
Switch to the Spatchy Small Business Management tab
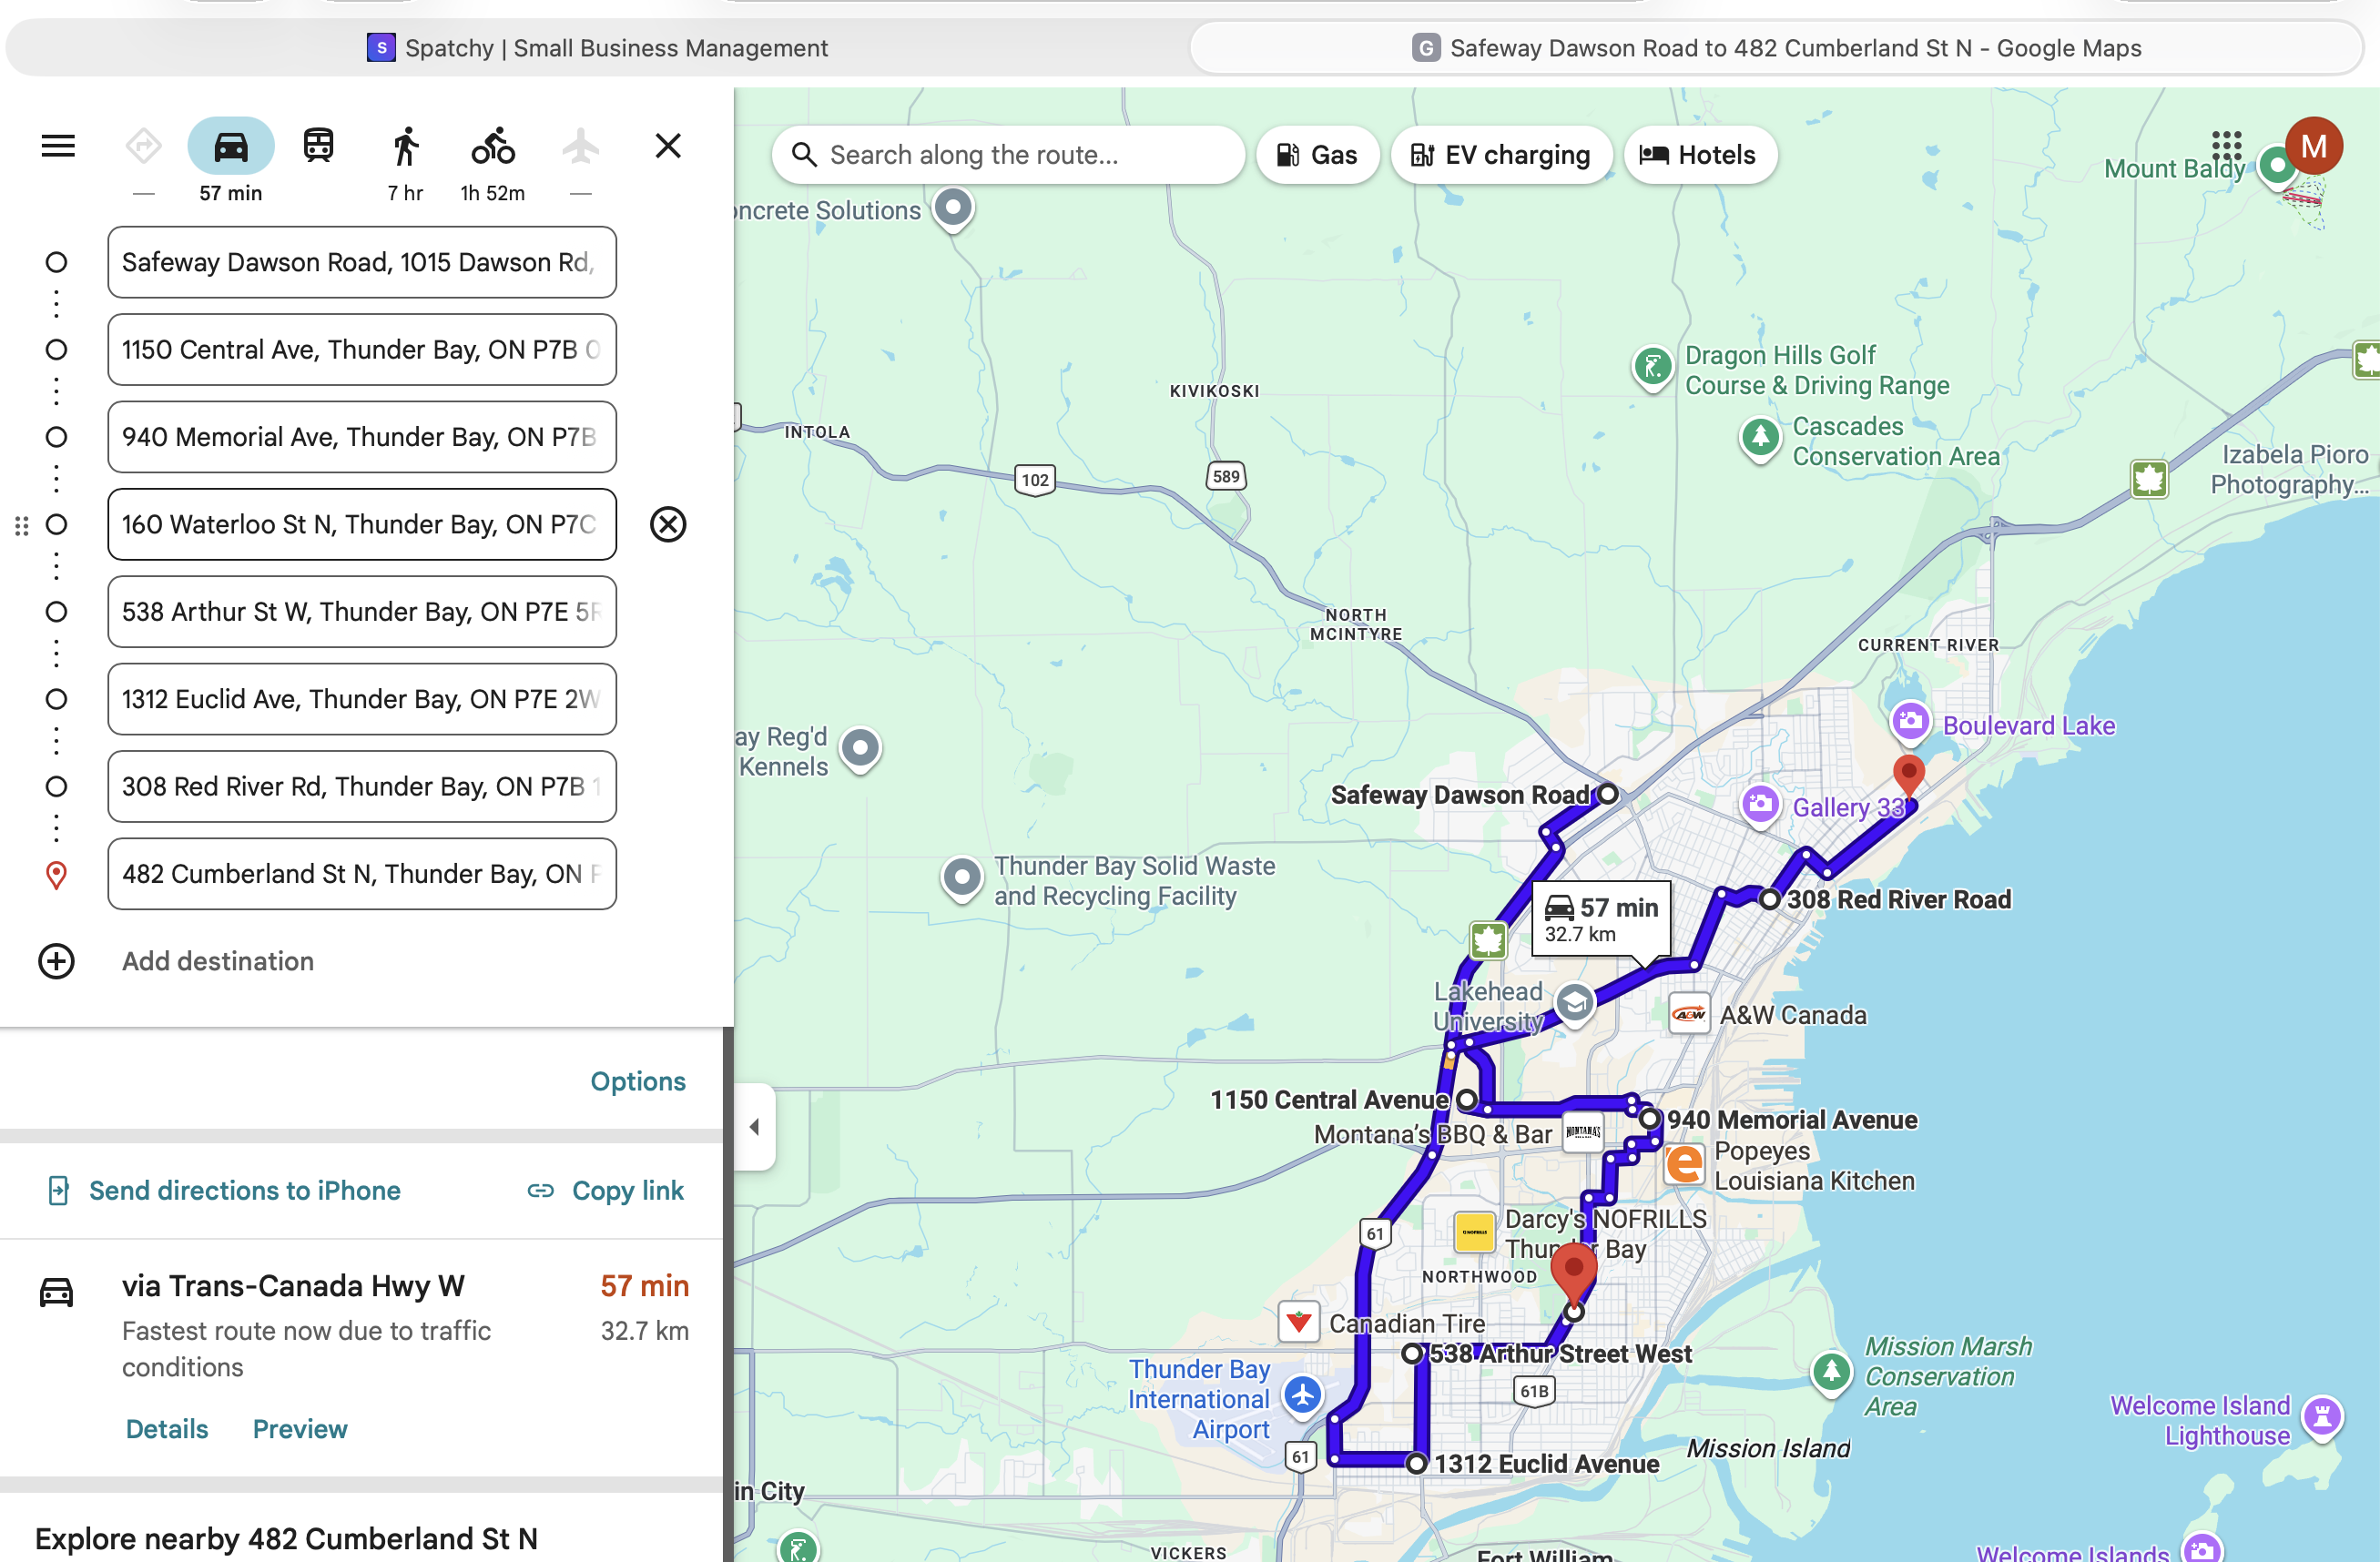pos(598,48)
